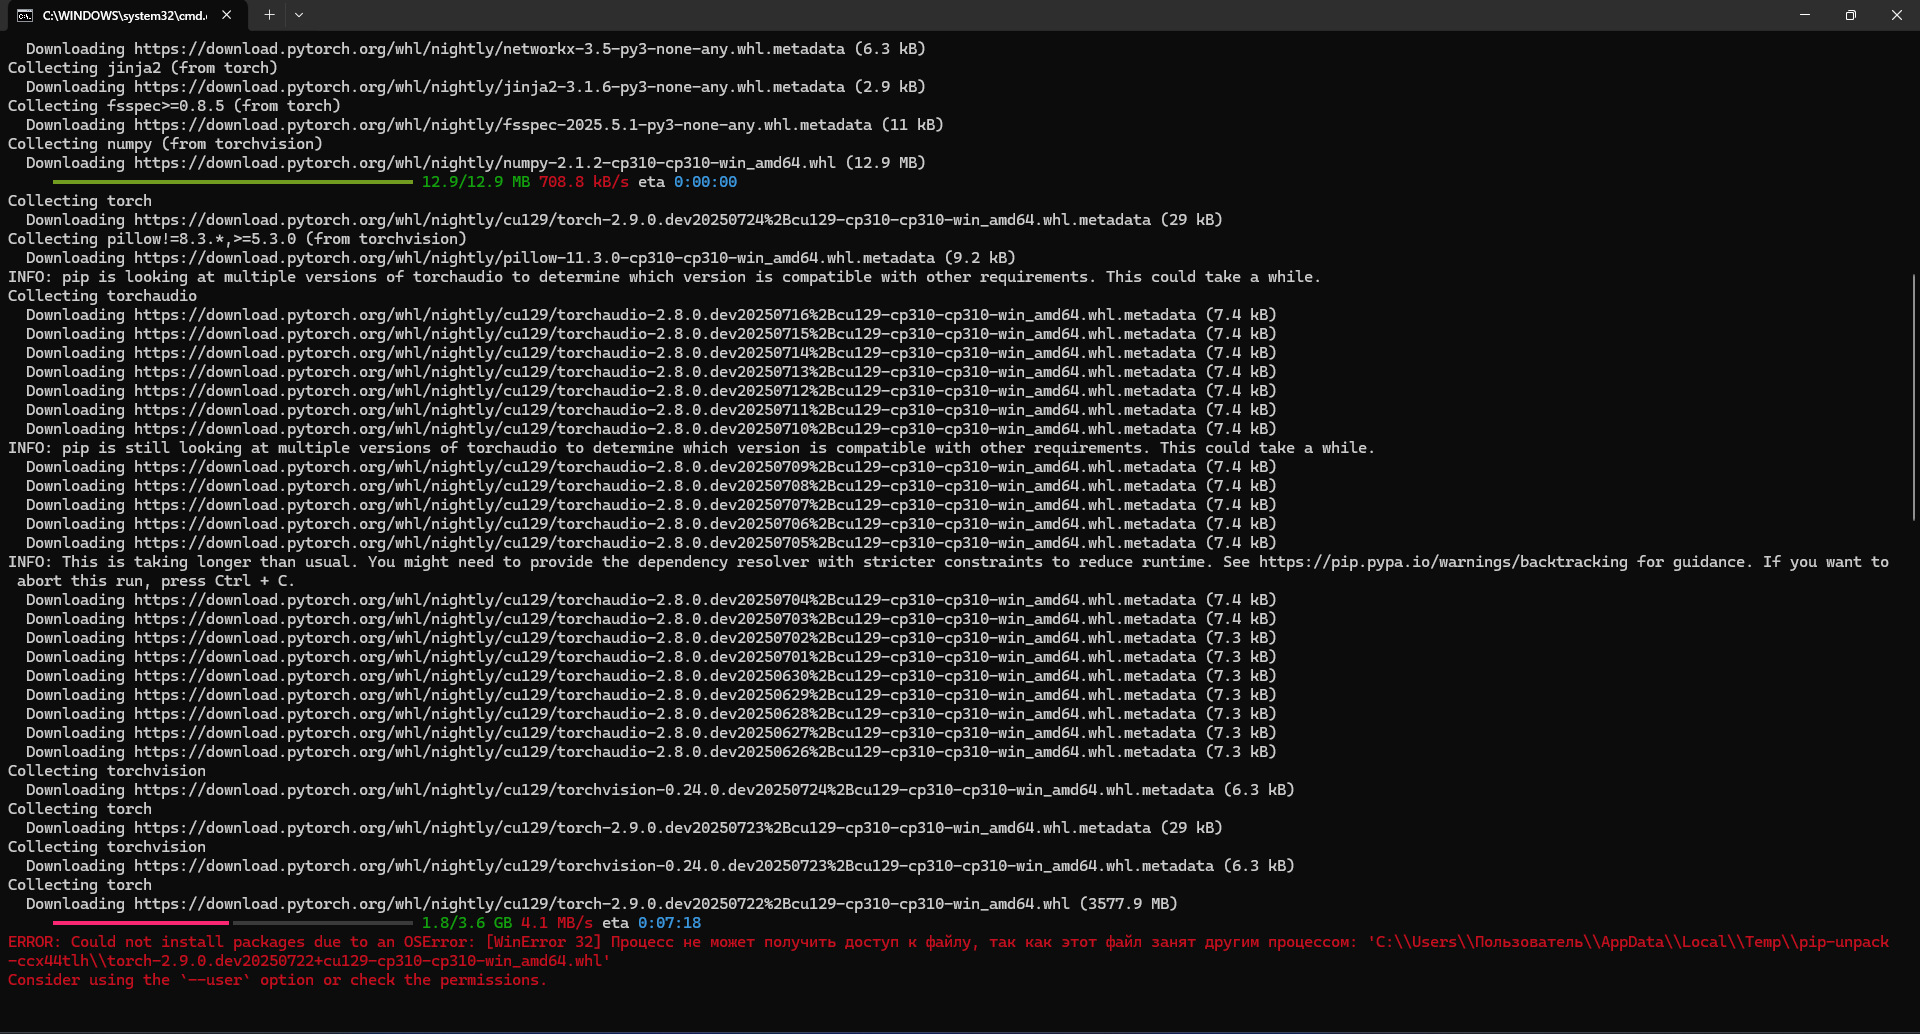Click 'Collecting fsspec>=0.8.5 (from torch)' line
Image resolution: width=1920 pixels, height=1034 pixels.
[174, 106]
